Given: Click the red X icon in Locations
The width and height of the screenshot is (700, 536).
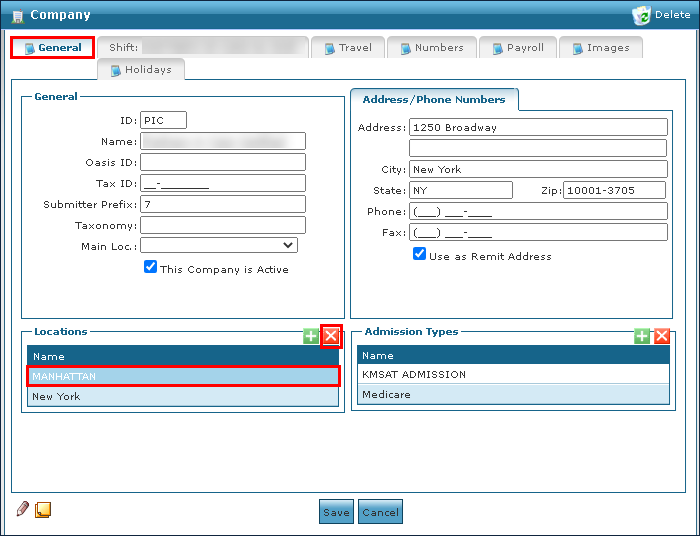Looking at the screenshot, I should point(331,336).
